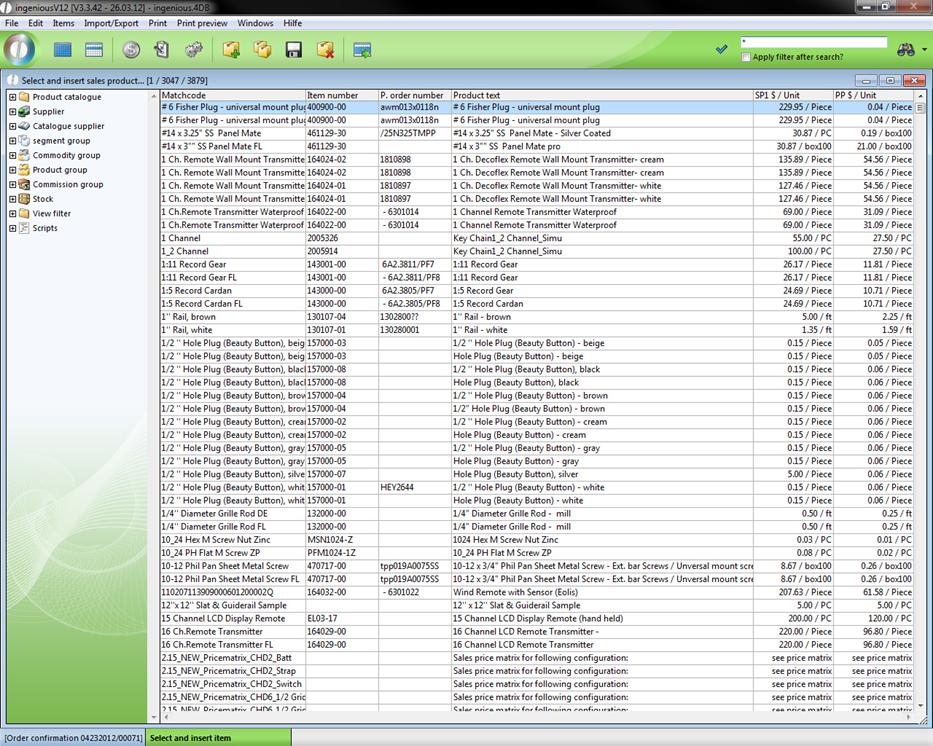Open the Print preview menu

click(202, 22)
